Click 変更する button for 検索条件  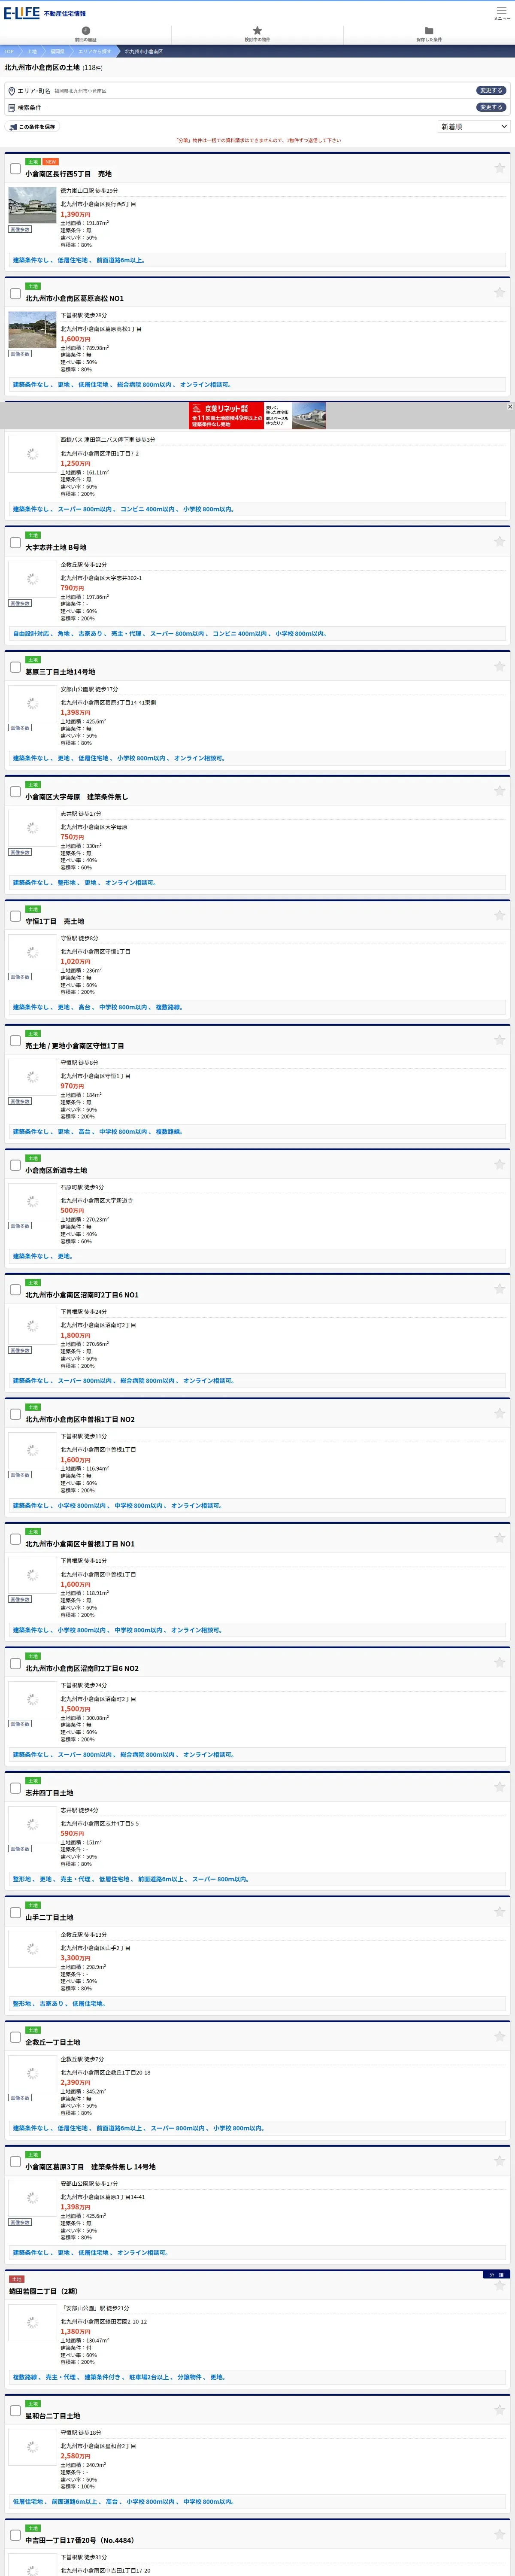coord(490,107)
